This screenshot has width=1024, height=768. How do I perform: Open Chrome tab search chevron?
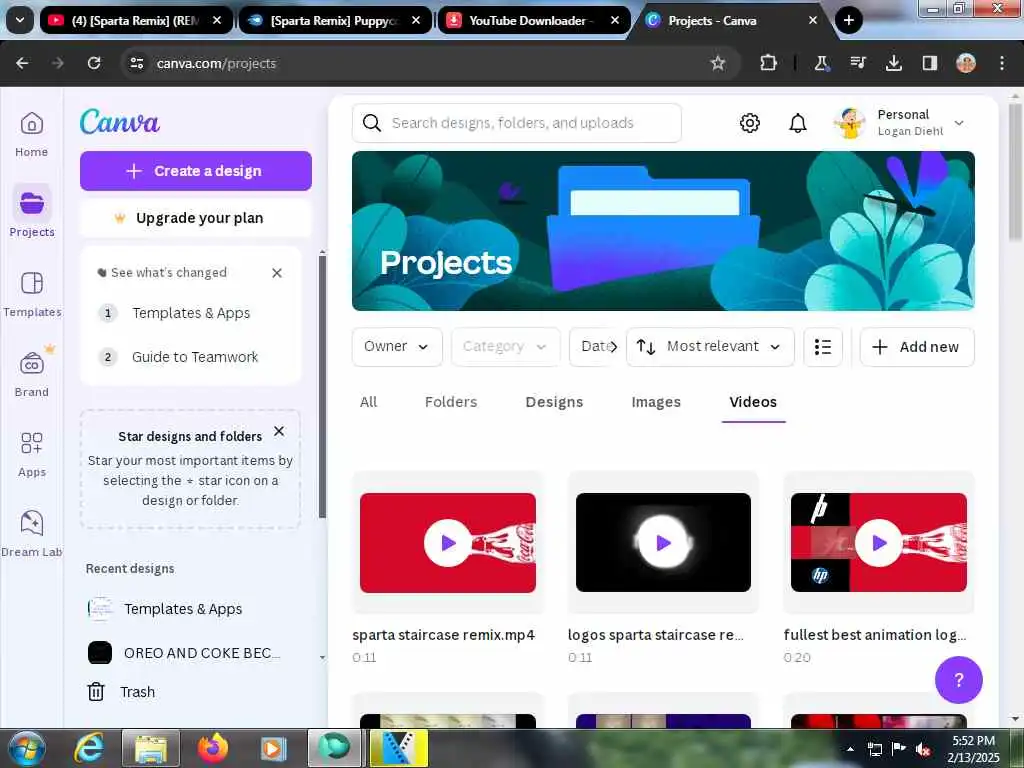pos(20,20)
